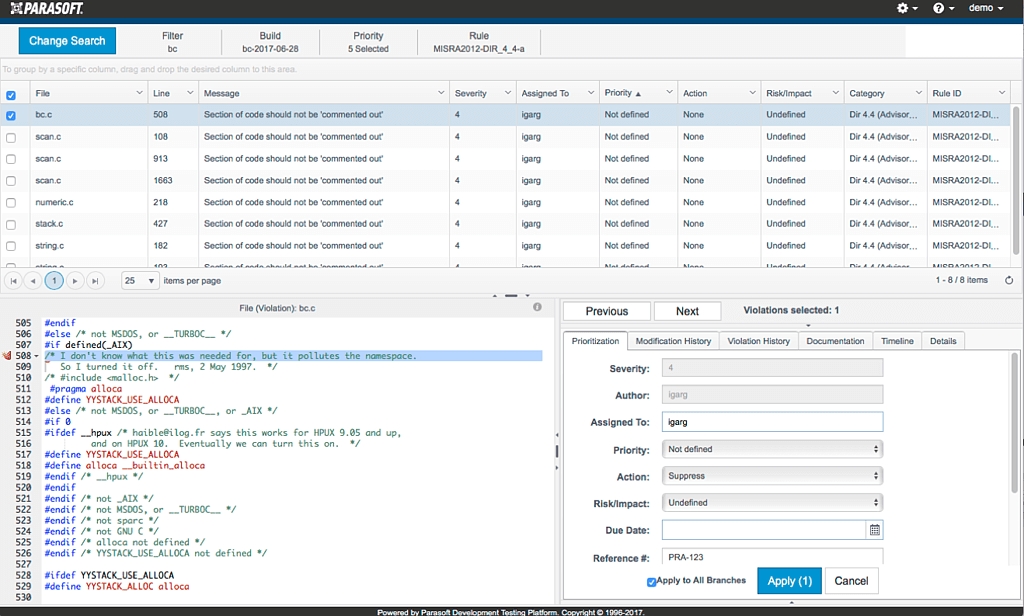Open the Category column menu
This screenshot has height=616, width=1024.
[918, 93]
